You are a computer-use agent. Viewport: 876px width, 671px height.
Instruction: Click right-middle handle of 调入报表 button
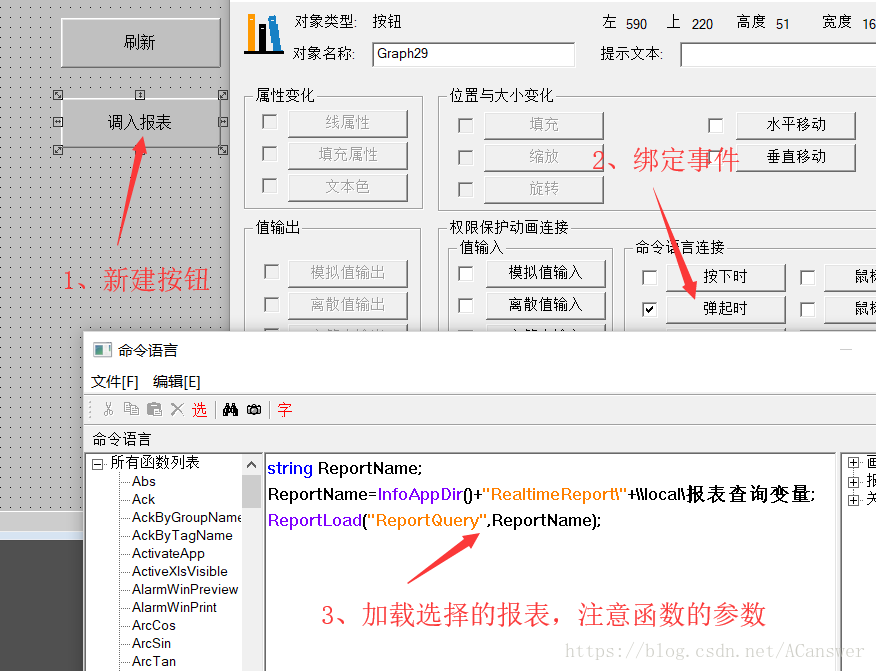pyautogui.click(x=223, y=122)
